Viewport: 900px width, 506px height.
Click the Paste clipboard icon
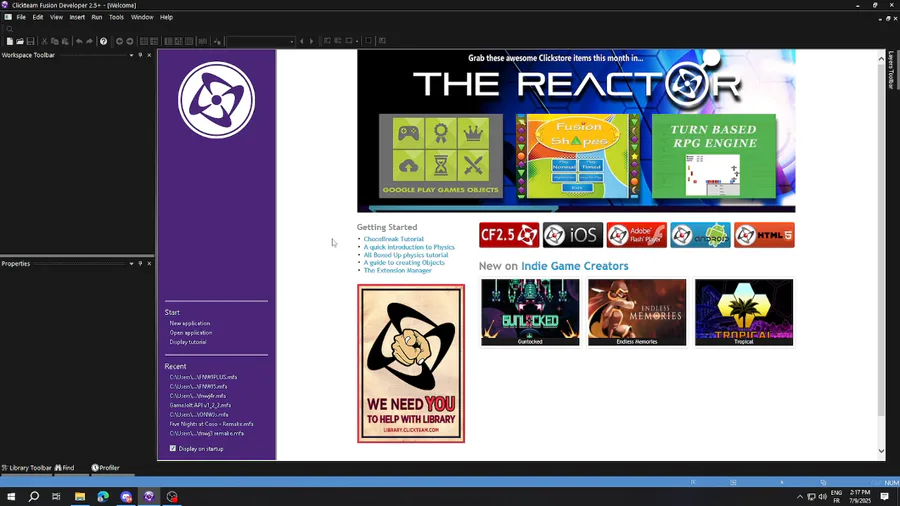[65, 41]
